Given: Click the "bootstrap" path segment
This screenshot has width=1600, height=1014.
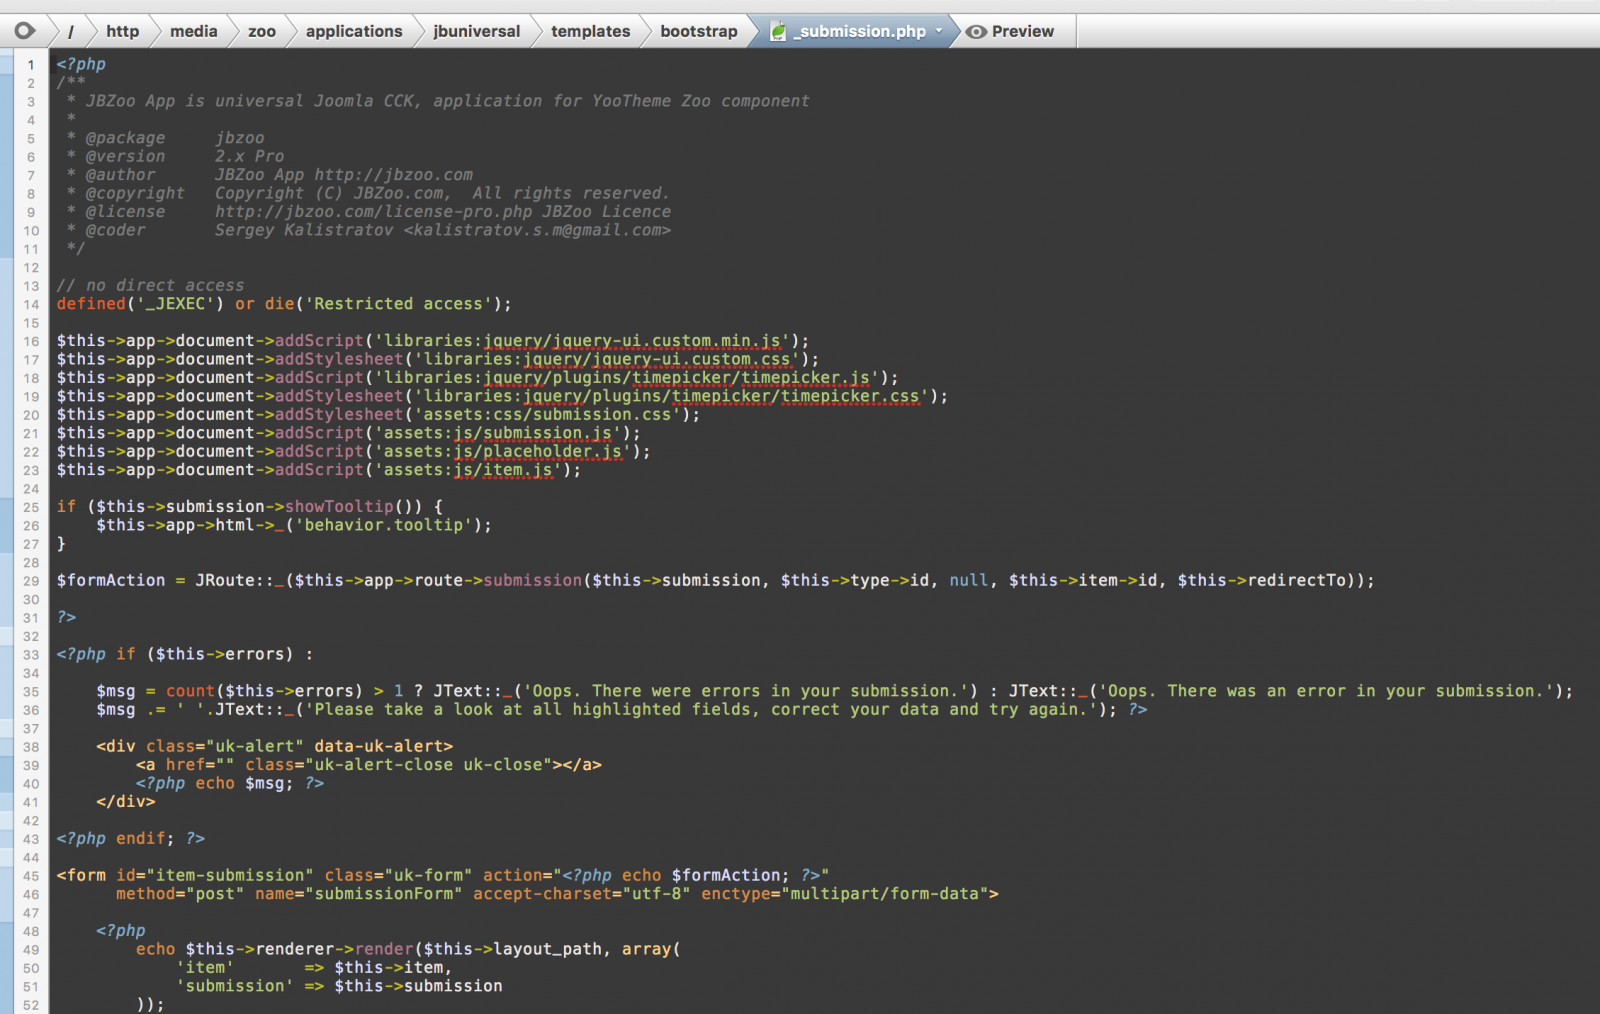Looking at the screenshot, I should (x=698, y=32).
